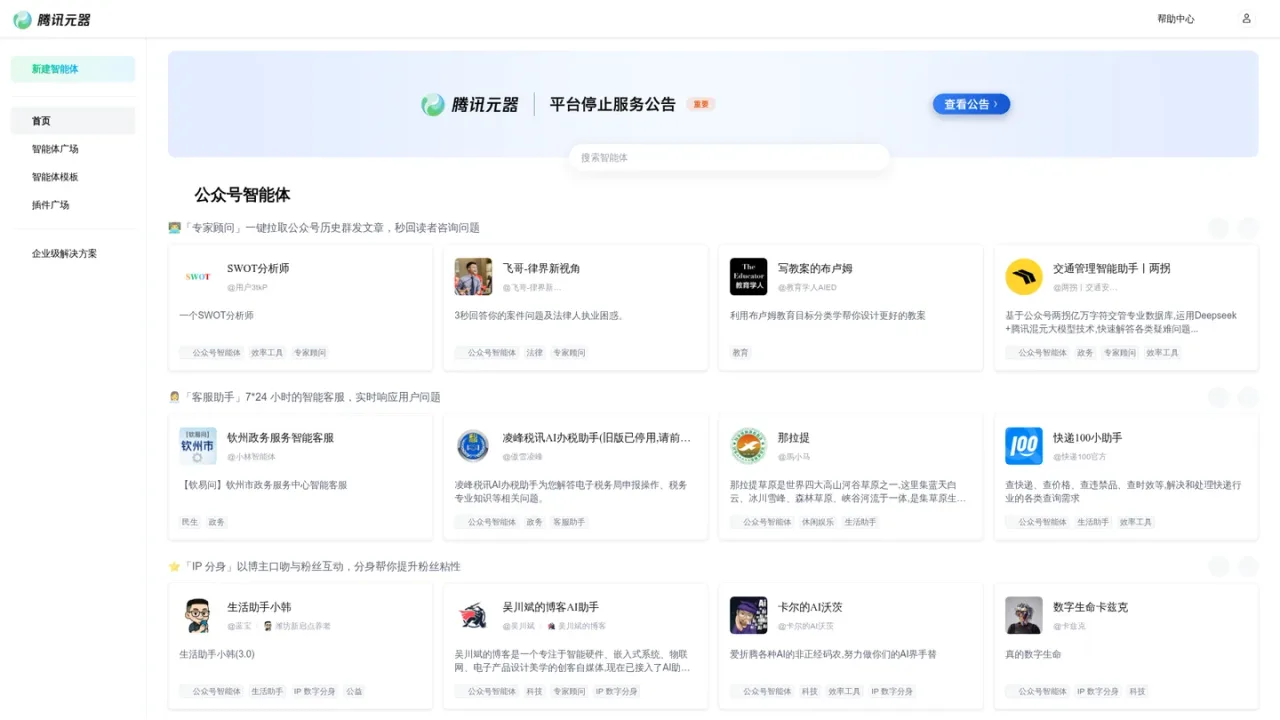Viewport: 1280px width, 720px height.
Task: Click the 法律 tag on the 飞哥 card
Action: point(535,353)
